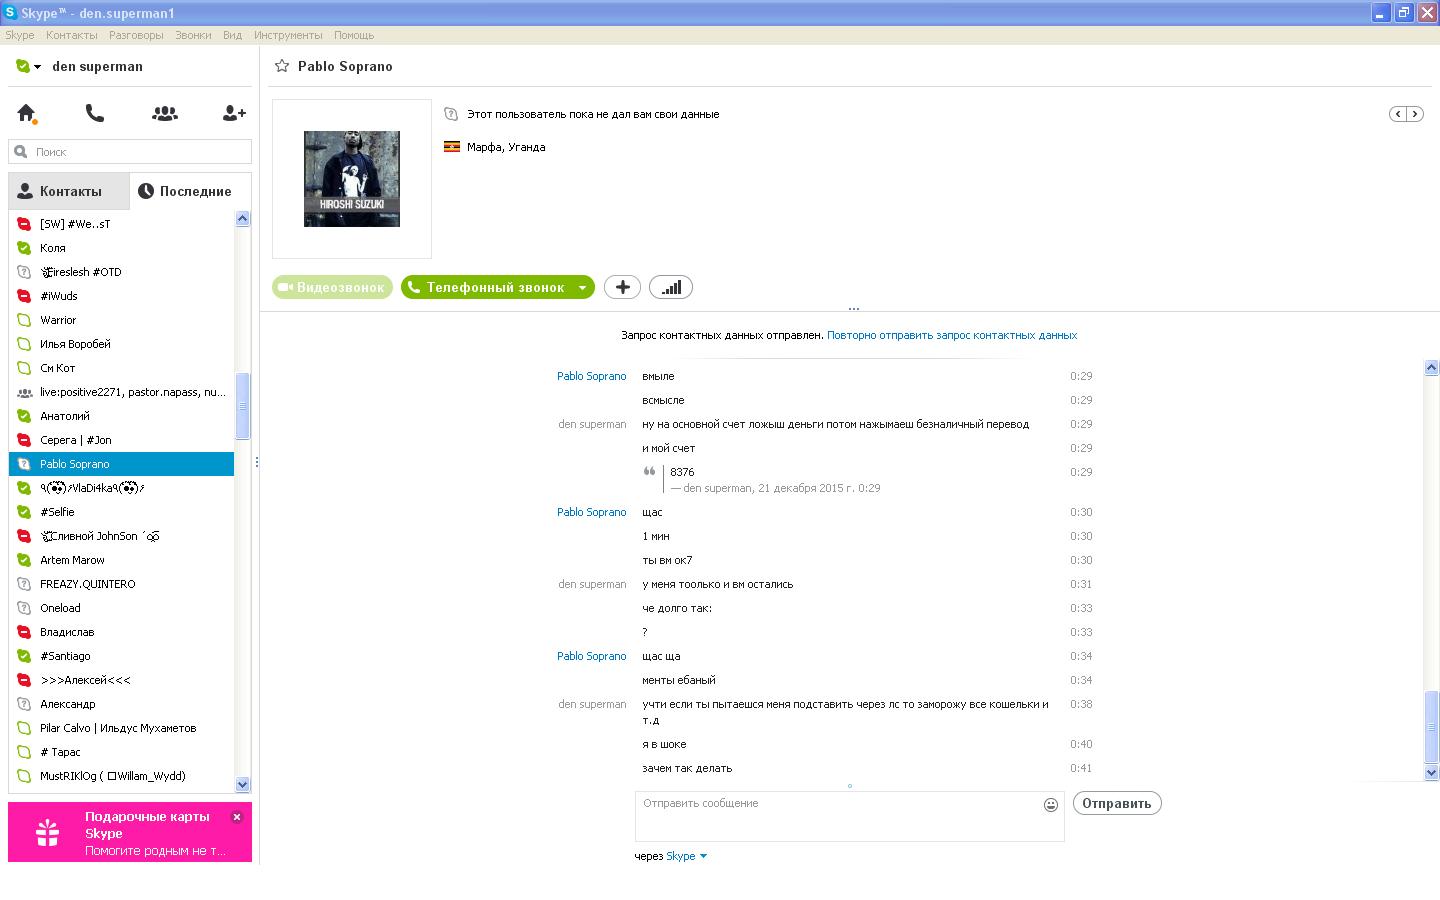Click the gift icon in pink banner
The height and width of the screenshot is (900, 1440).
47,832
